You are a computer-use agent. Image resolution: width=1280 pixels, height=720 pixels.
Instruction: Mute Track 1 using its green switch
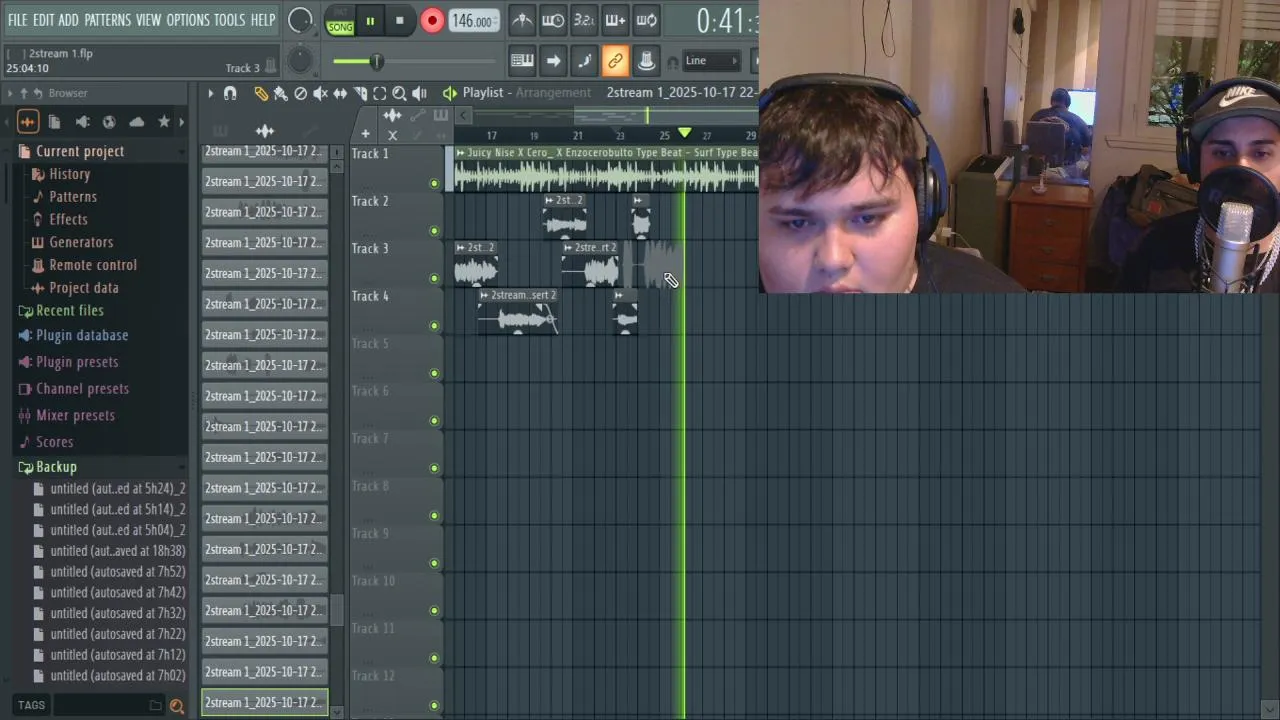pos(434,183)
